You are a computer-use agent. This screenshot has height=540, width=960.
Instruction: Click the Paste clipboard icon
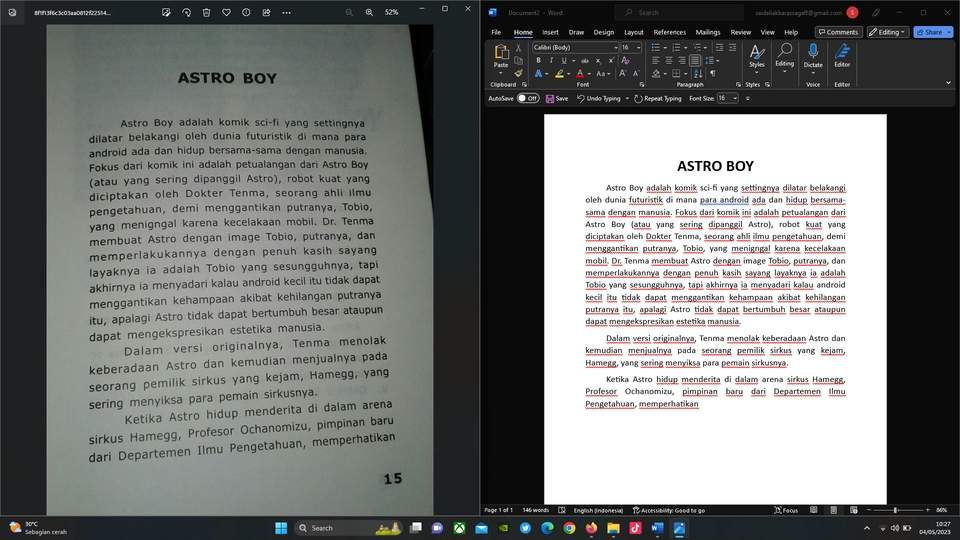[501, 53]
